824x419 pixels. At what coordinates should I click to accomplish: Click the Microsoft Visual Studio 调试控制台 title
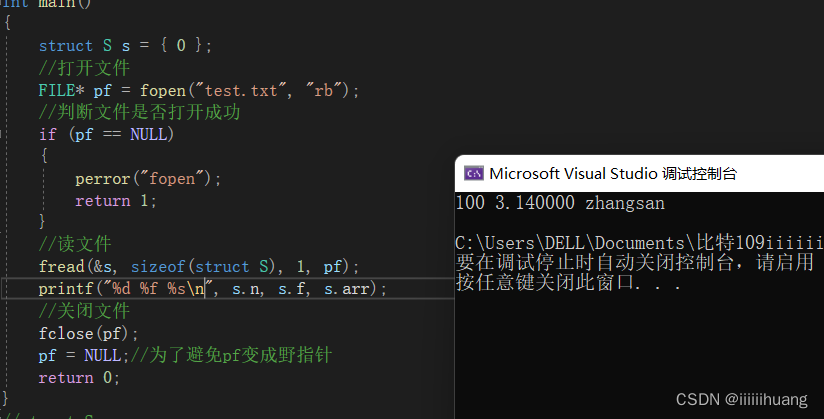613,173
